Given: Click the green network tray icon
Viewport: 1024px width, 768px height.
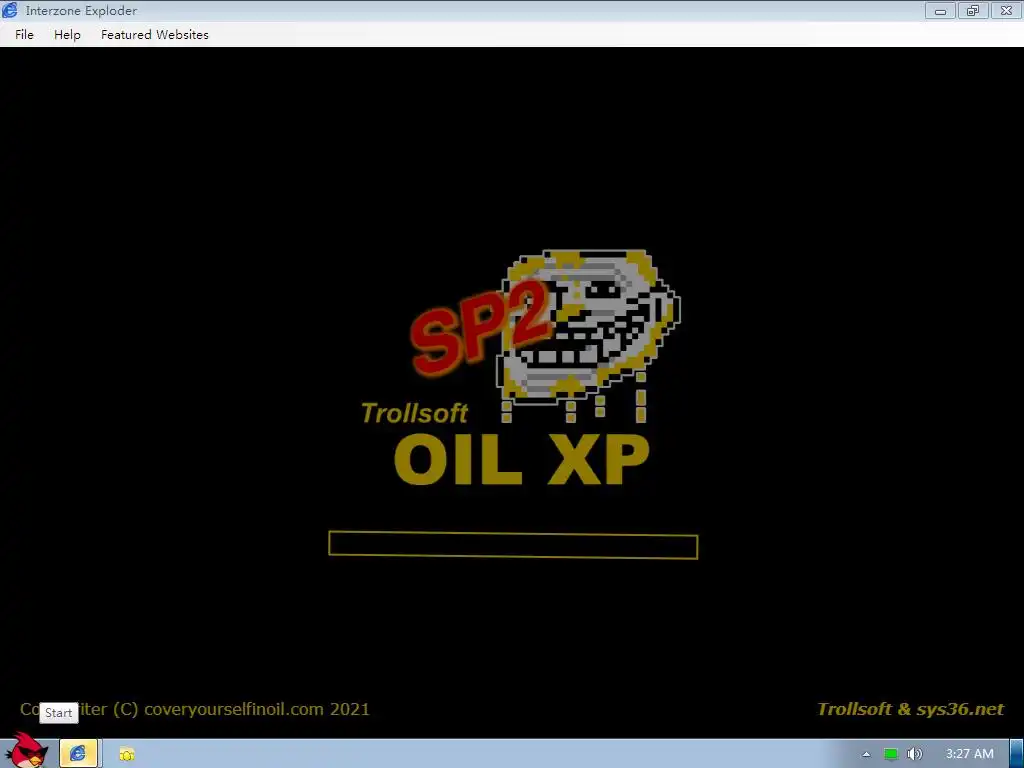Looking at the screenshot, I should pyautogui.click(x=891, y=754).
